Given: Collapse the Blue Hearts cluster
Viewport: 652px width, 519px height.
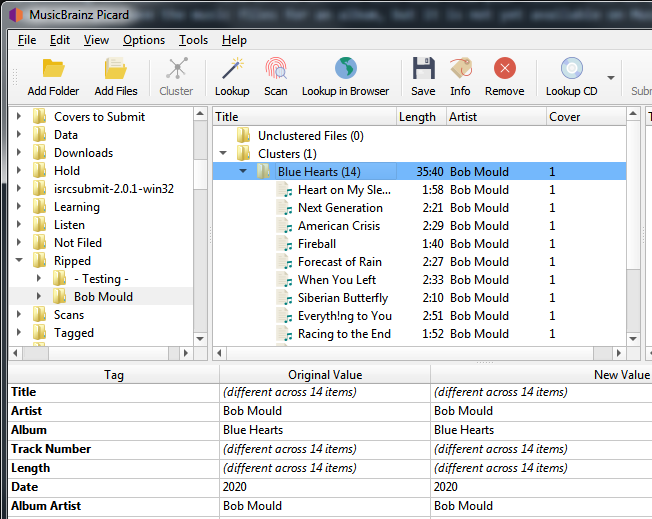Looking at the screenshot, I should (243, 171).
